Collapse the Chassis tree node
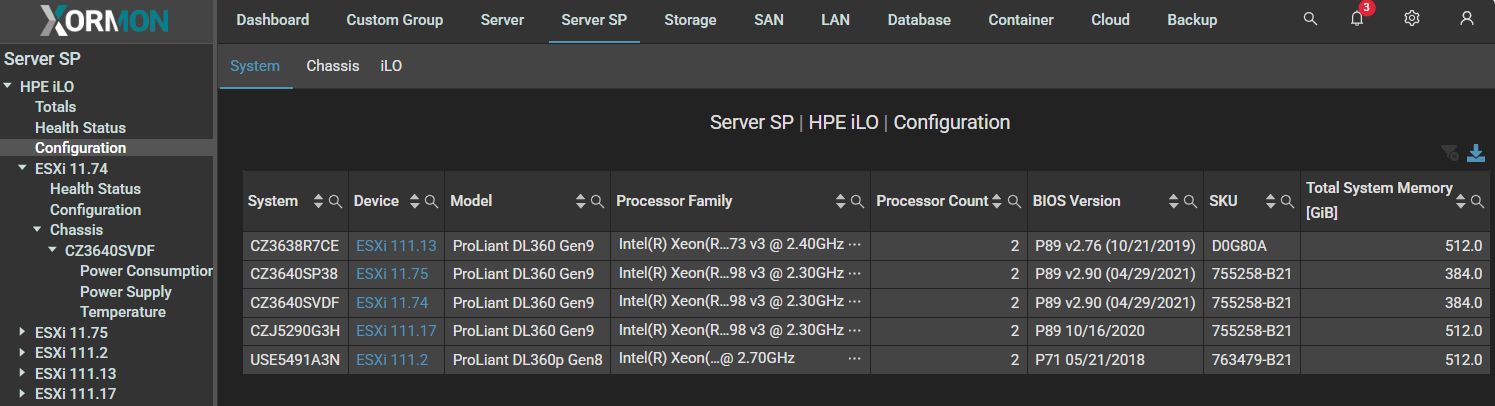The image size is (1495, 406). pos(38,230)
